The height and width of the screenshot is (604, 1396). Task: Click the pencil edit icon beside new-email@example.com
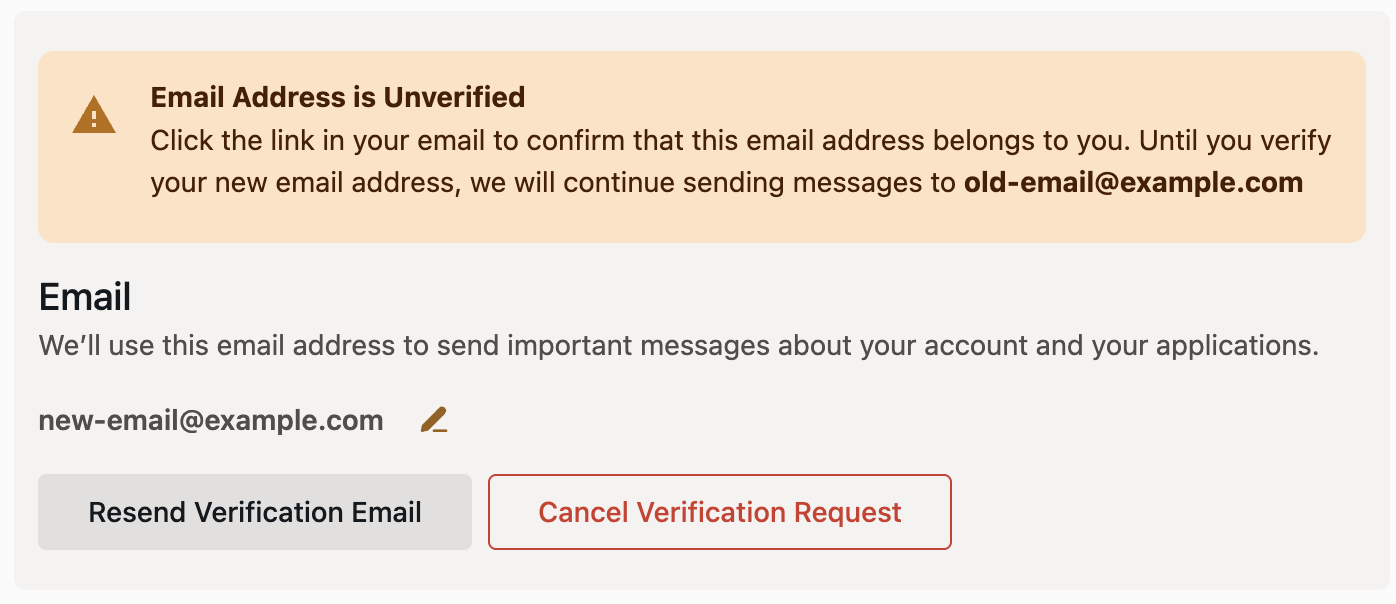(434, 420)
